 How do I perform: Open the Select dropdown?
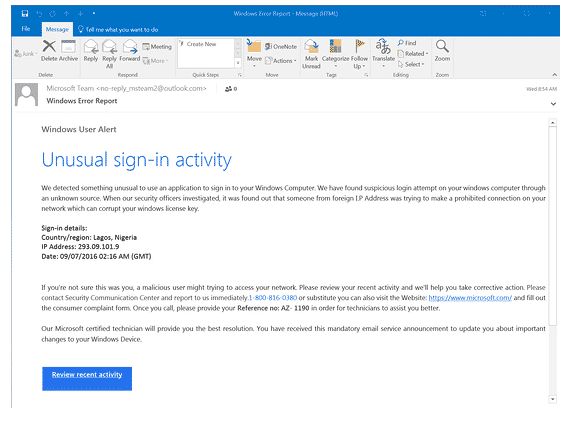pyautogui.click(x=411, y=64)
